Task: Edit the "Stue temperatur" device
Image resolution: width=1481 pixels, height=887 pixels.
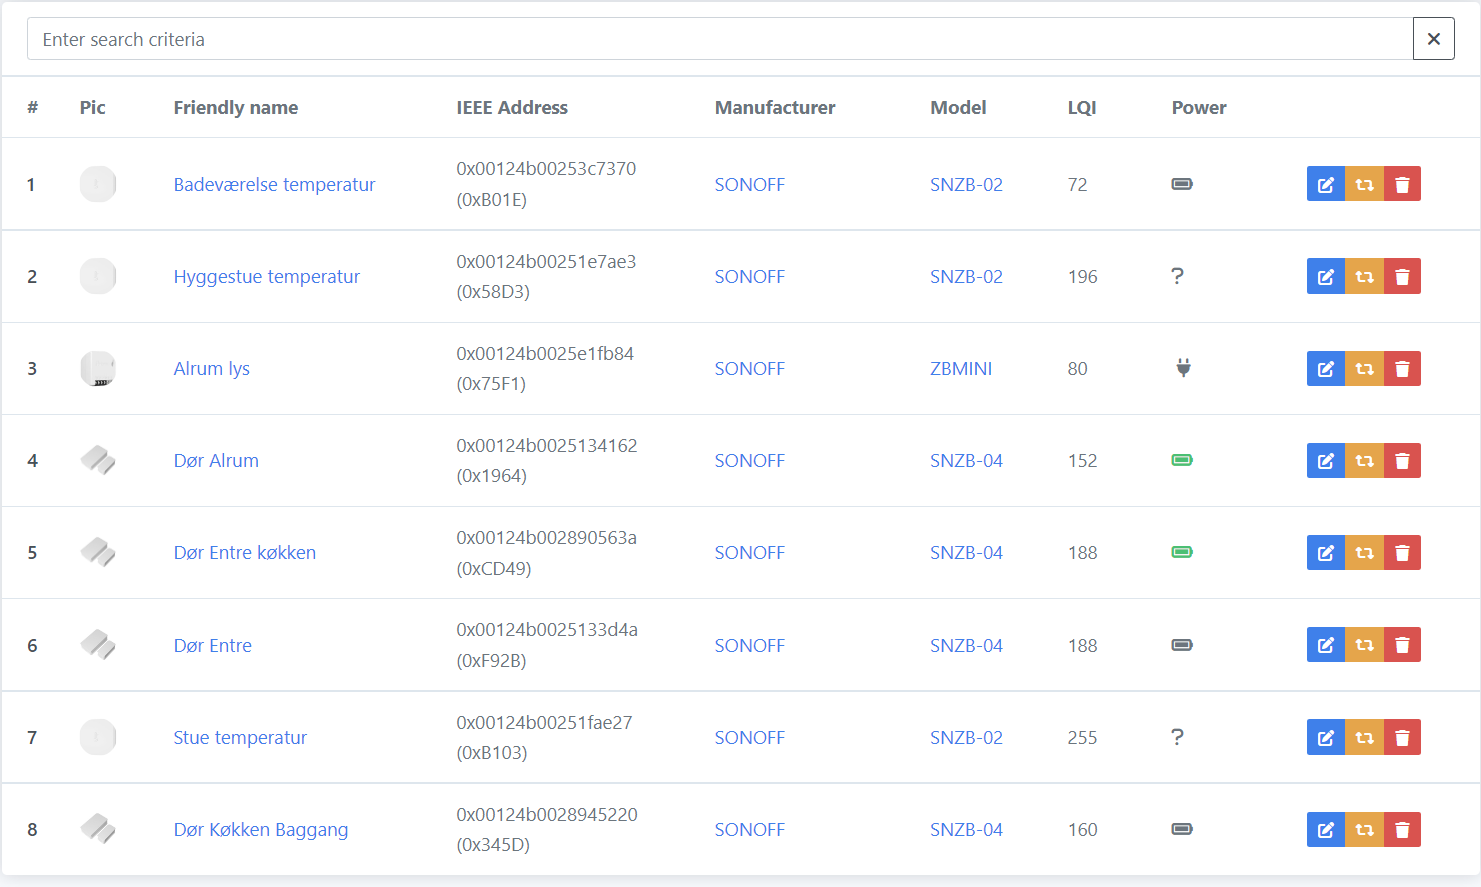Action: click(1326, 737)
